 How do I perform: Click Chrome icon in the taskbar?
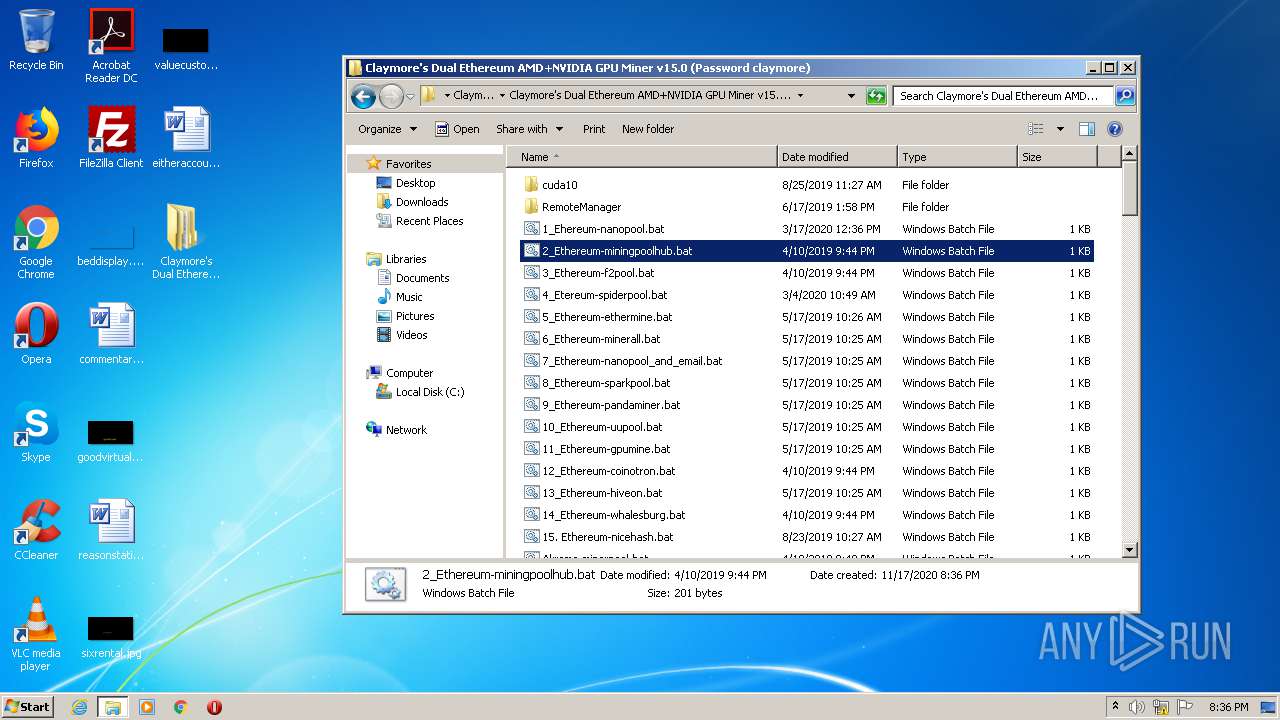point(181,707)
